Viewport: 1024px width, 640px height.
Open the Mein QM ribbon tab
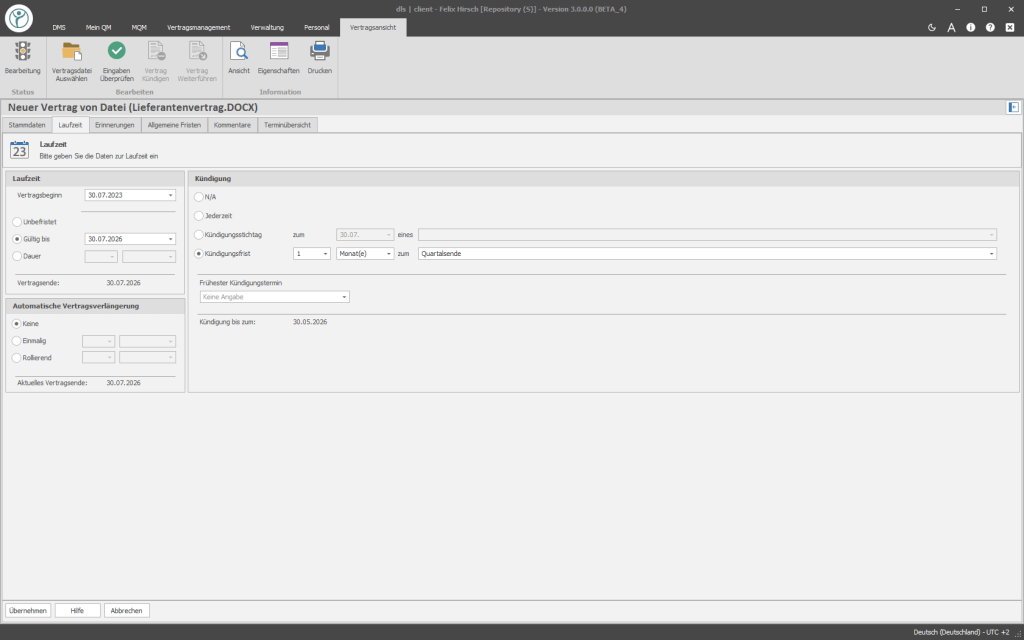coord(99,27)
